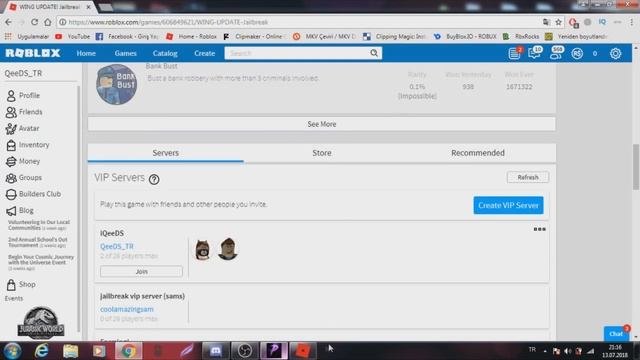Open the RbxRocks bookmark

(x=521, y=37)
